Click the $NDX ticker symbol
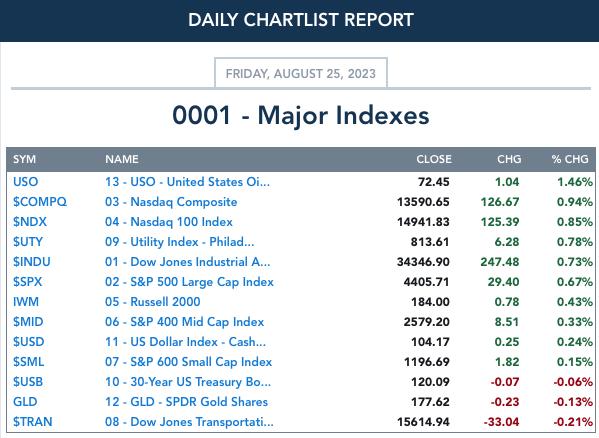 click(x=30, y=222)
